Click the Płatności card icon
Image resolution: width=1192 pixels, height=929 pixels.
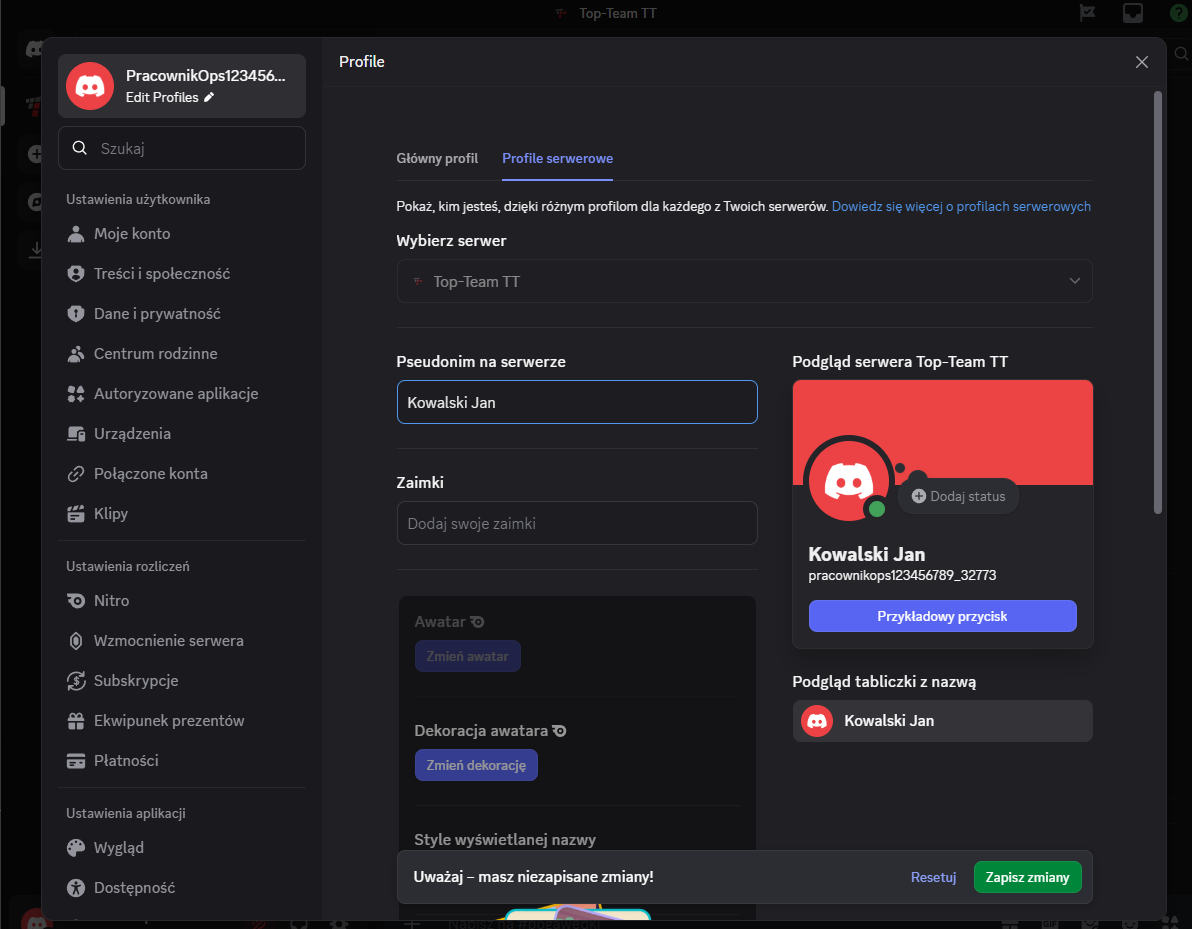[76, 761]
